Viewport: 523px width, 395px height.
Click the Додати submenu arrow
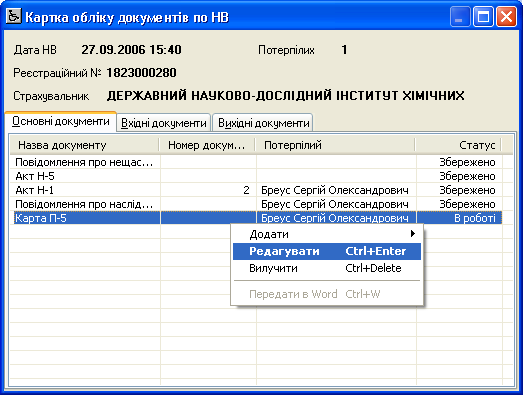[413, 234]
